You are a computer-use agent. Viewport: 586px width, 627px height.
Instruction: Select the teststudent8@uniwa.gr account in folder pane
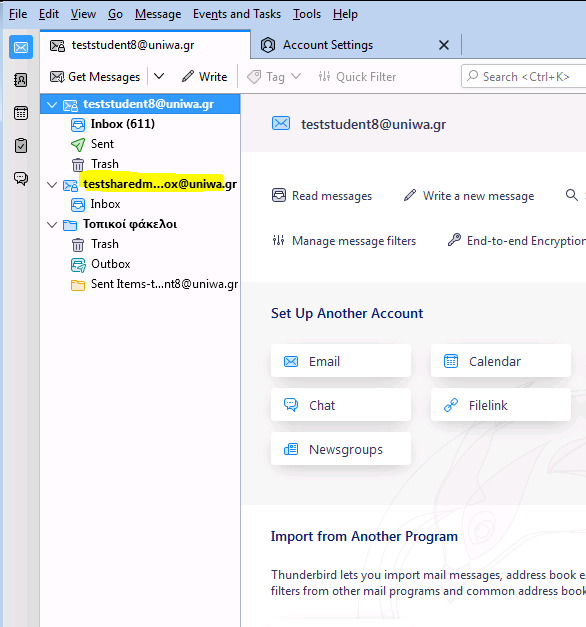coord(140,104)
